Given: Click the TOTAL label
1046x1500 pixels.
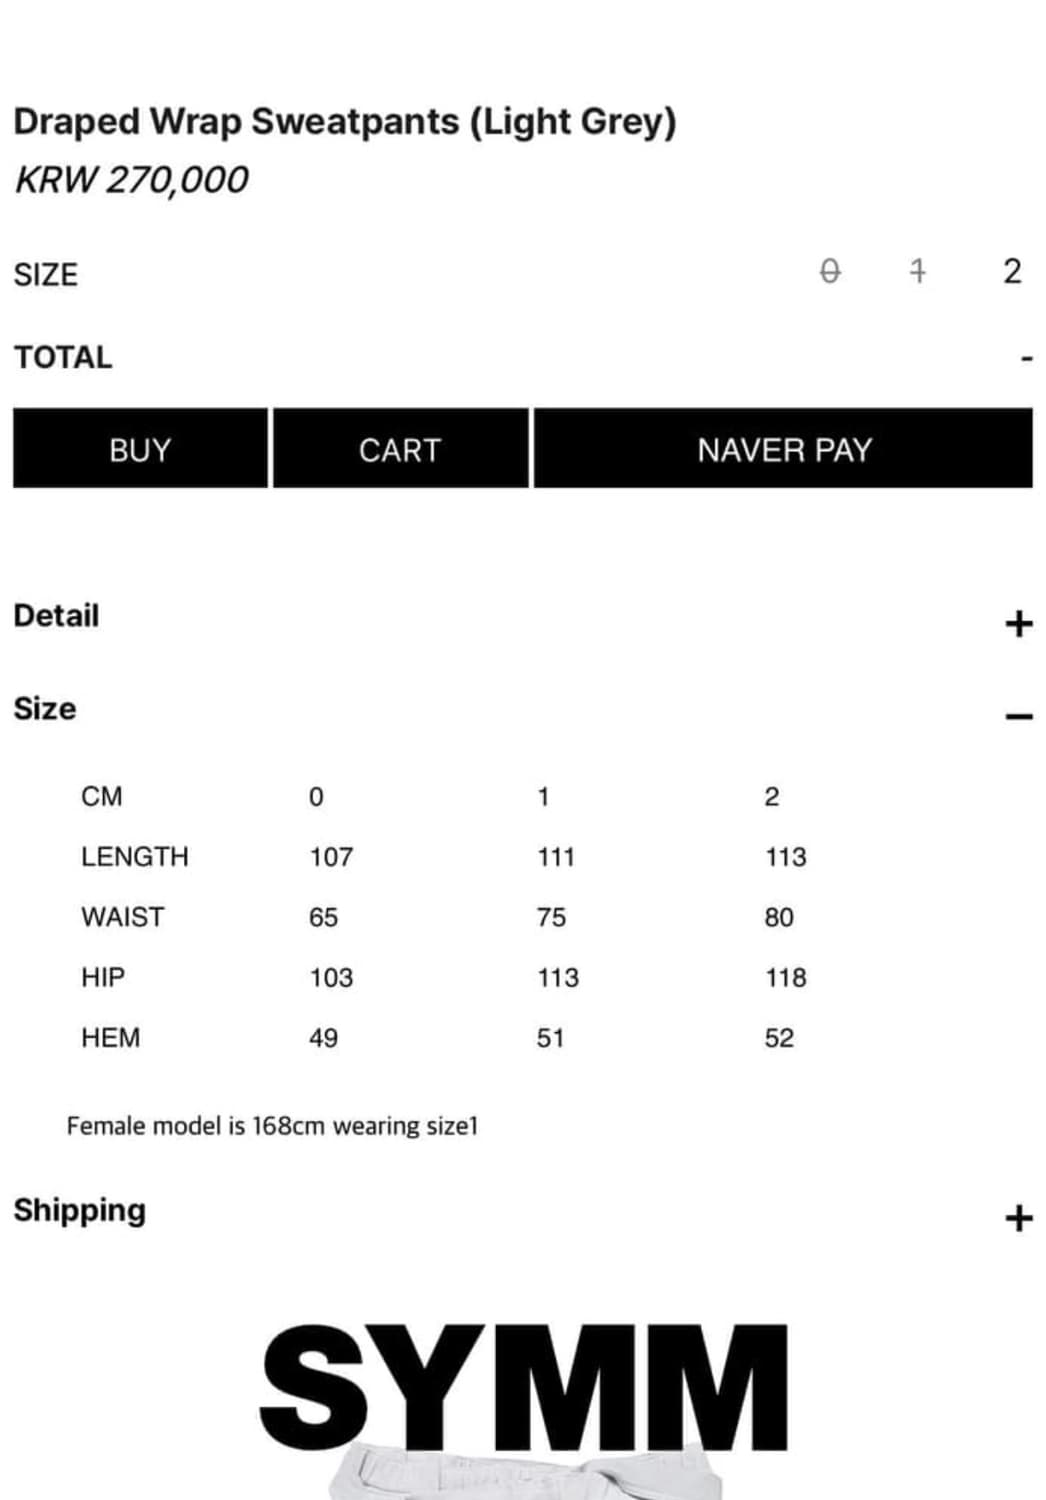Looking at the screenshot, I should tap(63, 357).
